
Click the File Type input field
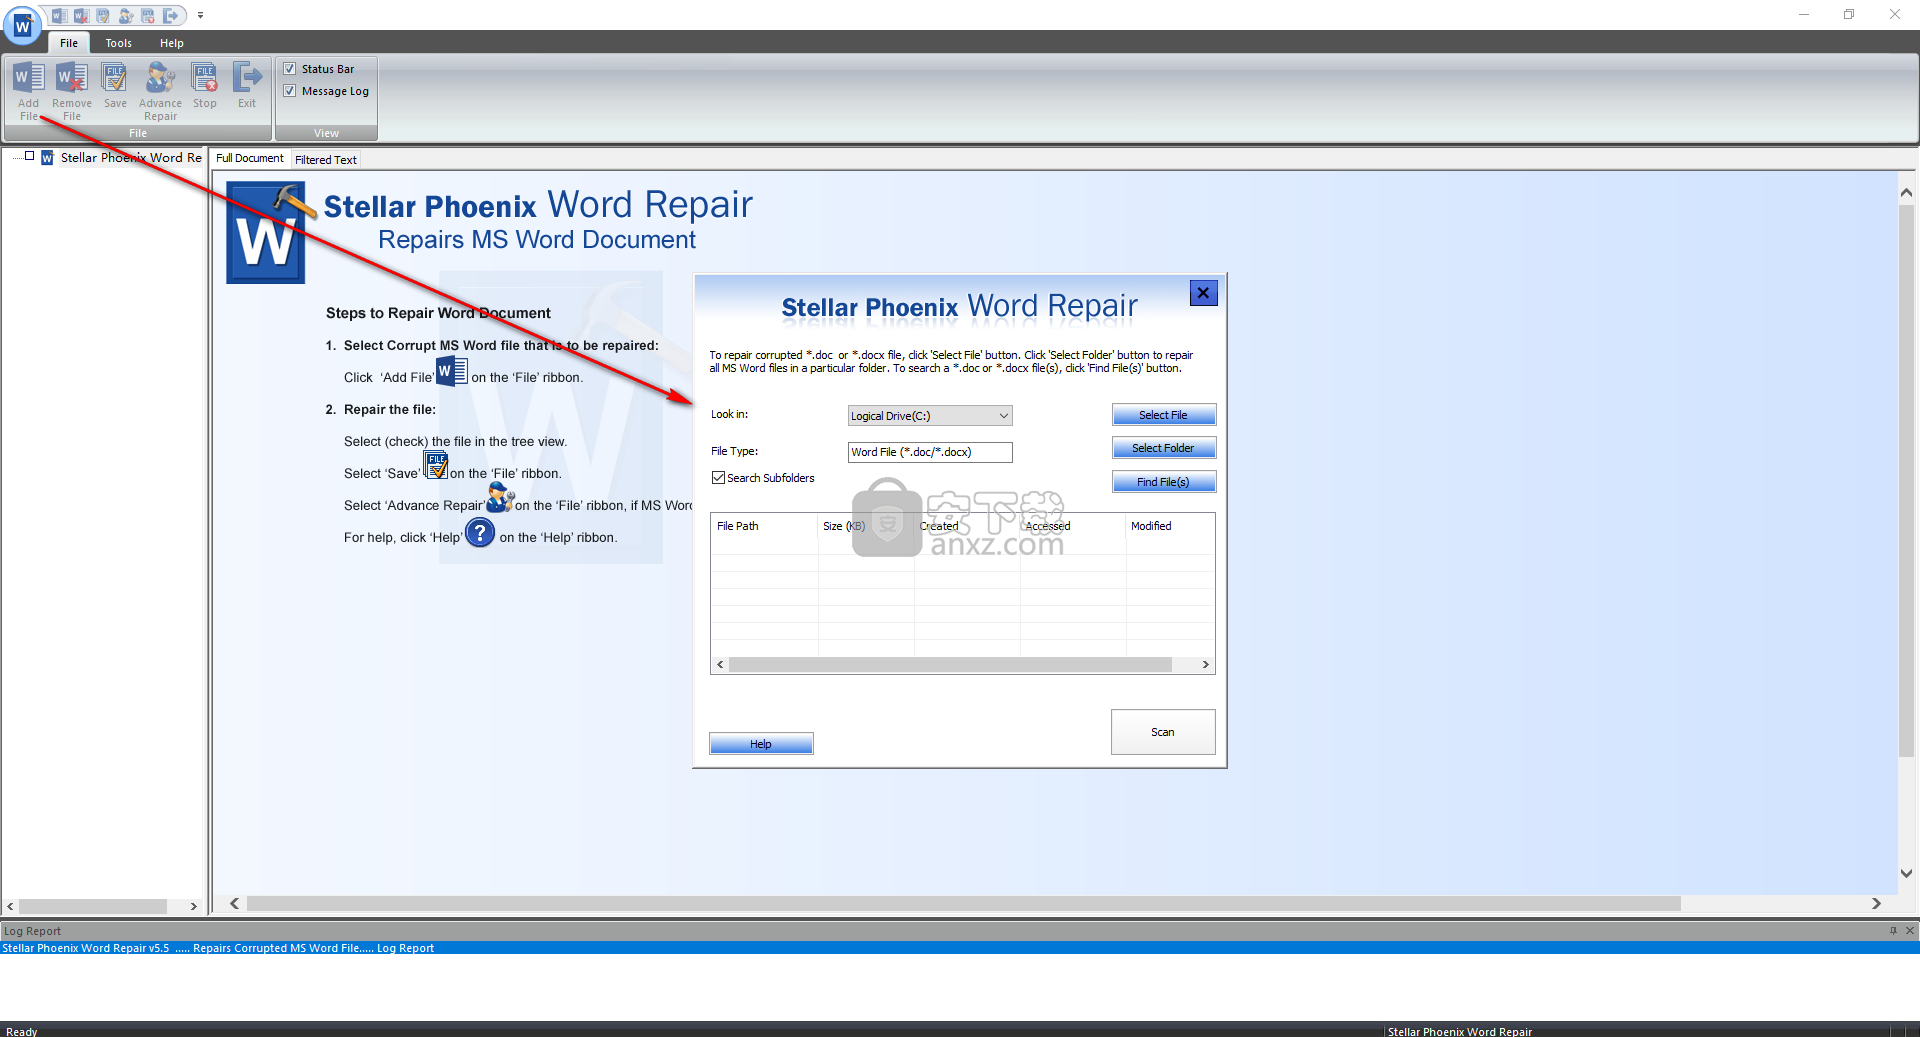click(930, 452)
